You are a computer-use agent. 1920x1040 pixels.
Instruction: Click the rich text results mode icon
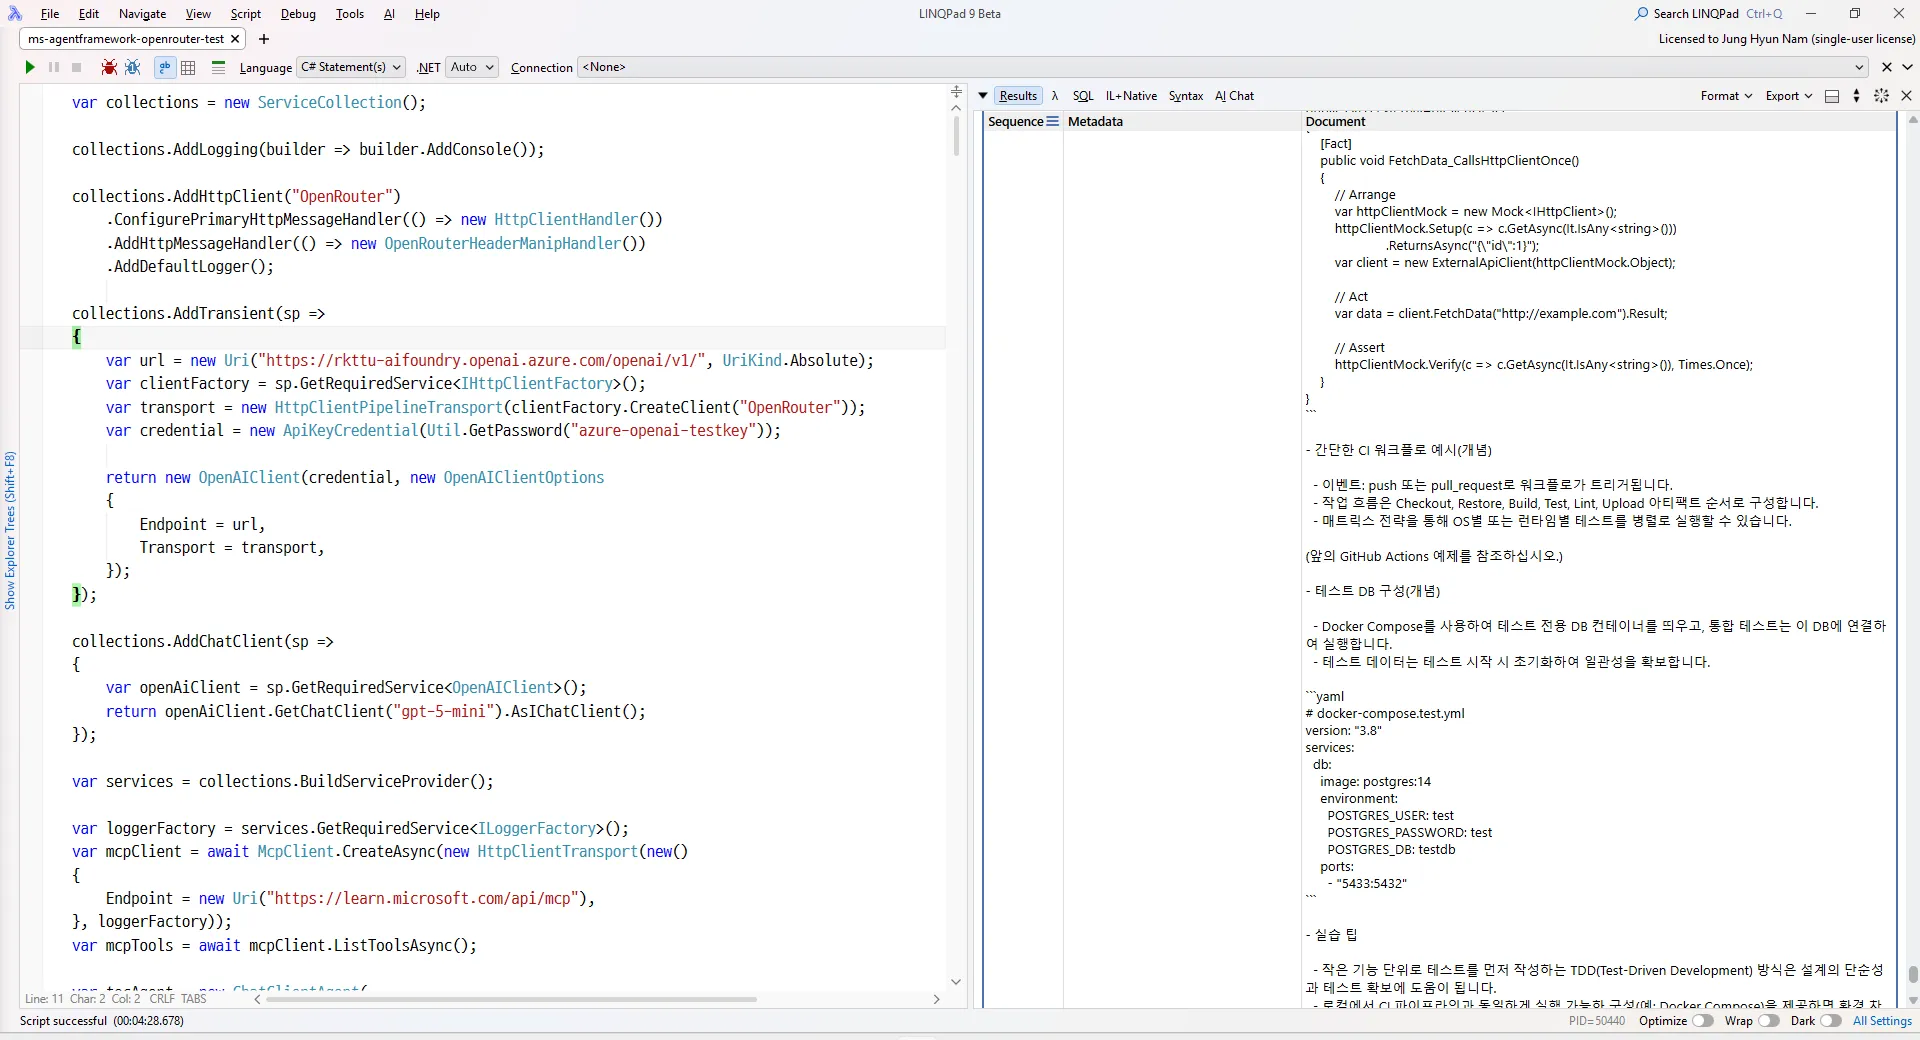[x=165, y=67]
